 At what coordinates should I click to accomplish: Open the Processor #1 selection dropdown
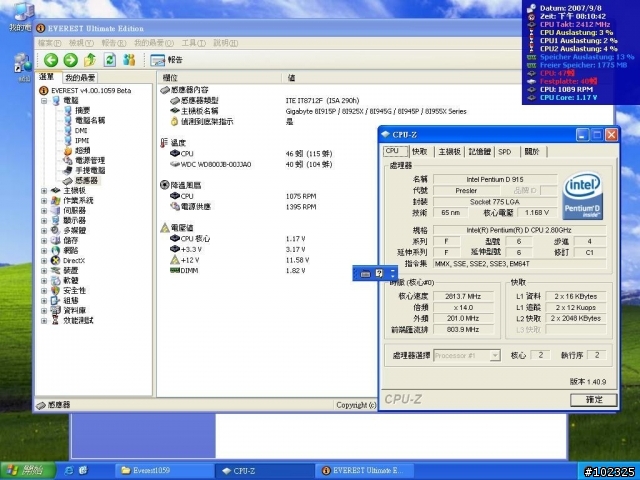pos(495,356)
